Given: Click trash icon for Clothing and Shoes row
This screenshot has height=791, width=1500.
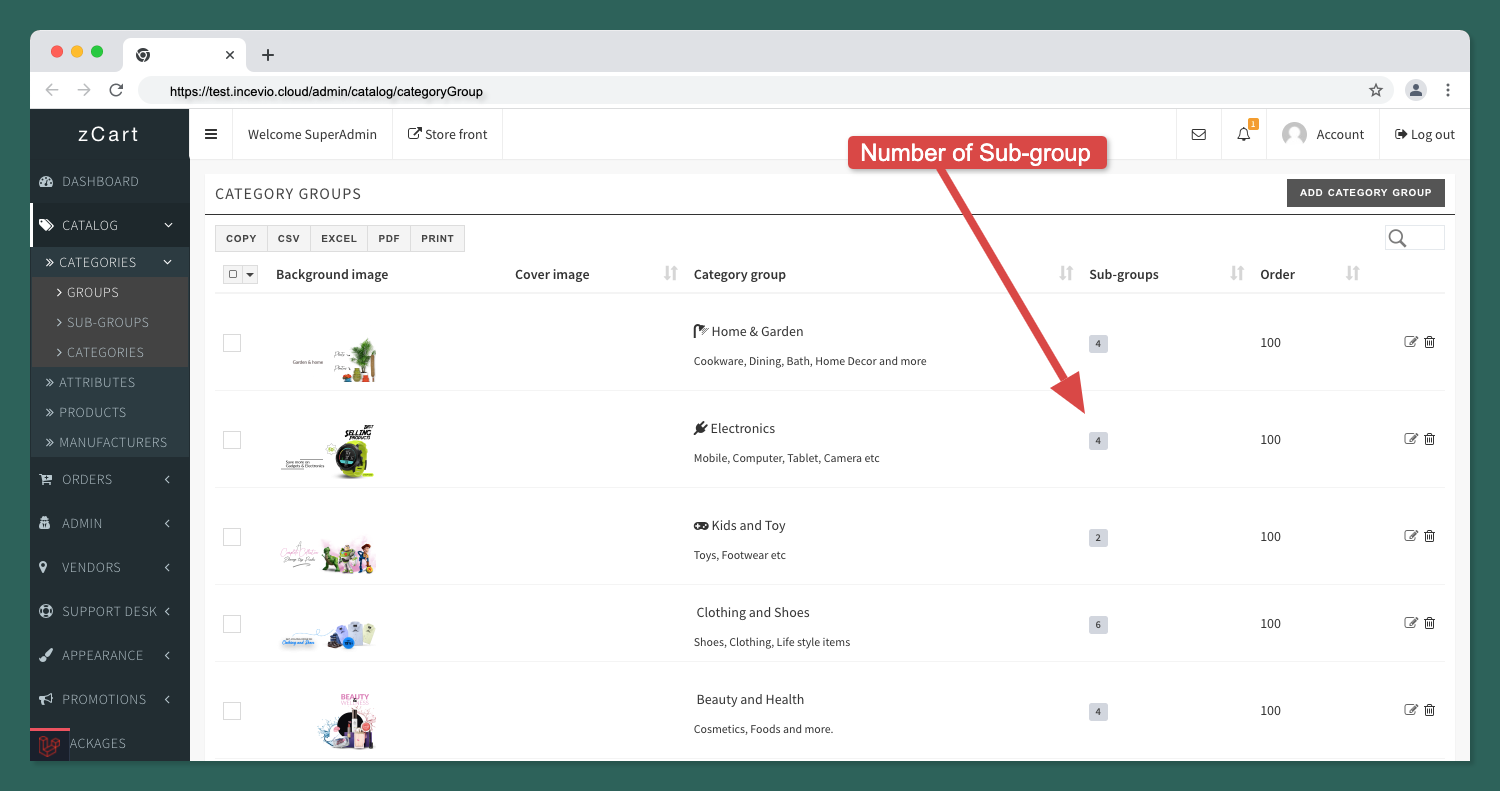Looking at the screenshot, I should (x=1429, y=623).
